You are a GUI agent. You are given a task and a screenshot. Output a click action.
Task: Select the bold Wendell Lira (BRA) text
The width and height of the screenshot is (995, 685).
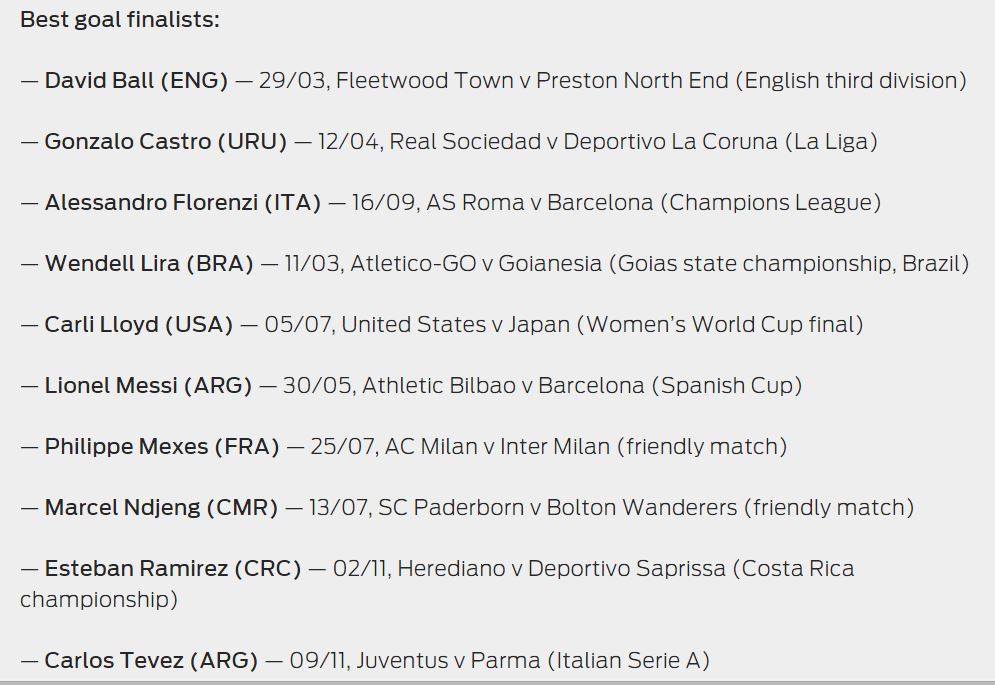pyautogui.click(x=149, y=264)
